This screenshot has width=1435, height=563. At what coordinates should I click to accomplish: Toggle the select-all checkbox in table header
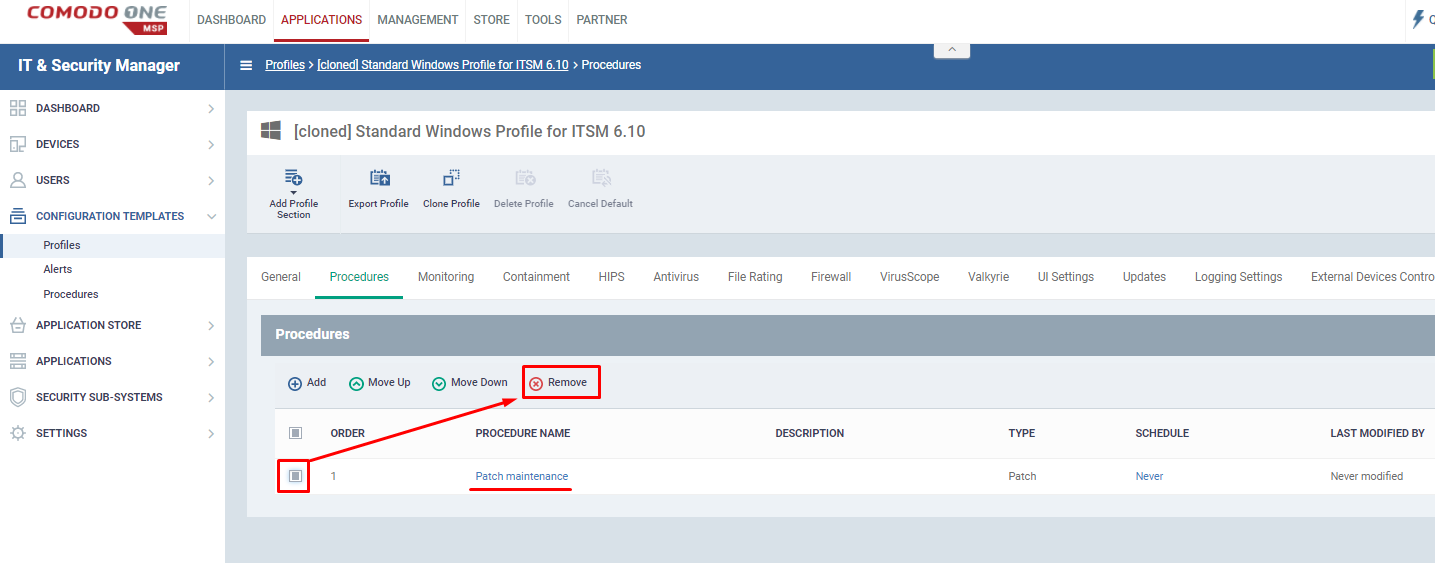(295, 433)
